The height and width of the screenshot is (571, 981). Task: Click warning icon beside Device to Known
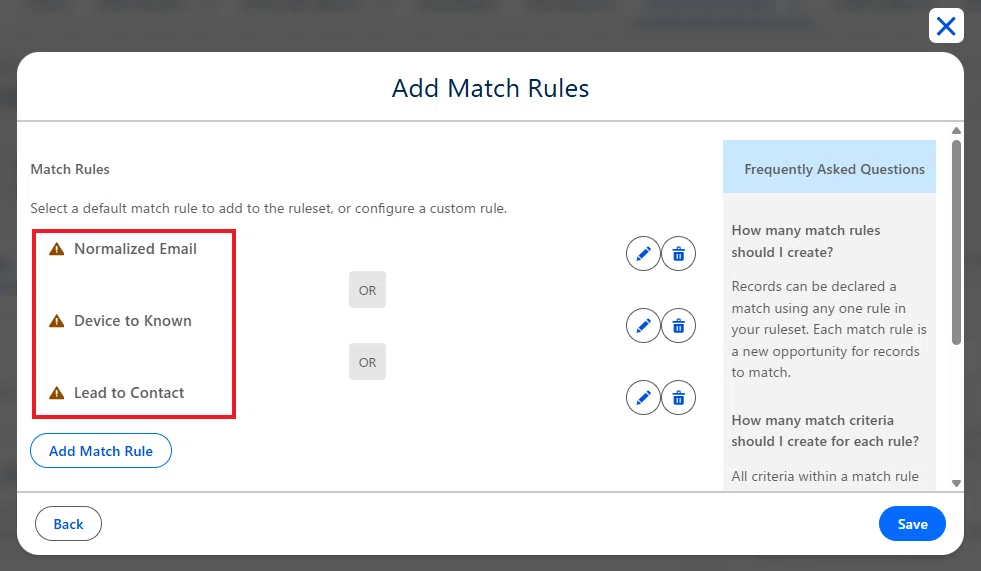click(57, 321)
